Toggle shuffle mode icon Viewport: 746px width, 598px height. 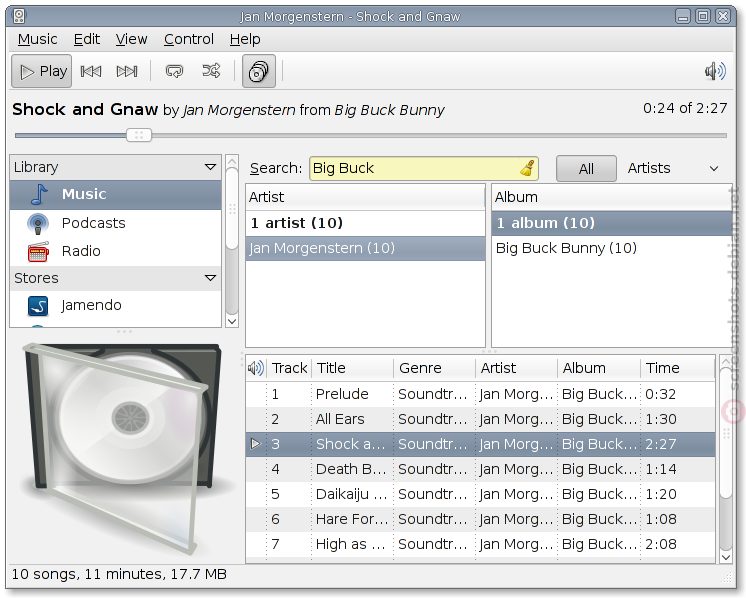click(x=211, y=71)
